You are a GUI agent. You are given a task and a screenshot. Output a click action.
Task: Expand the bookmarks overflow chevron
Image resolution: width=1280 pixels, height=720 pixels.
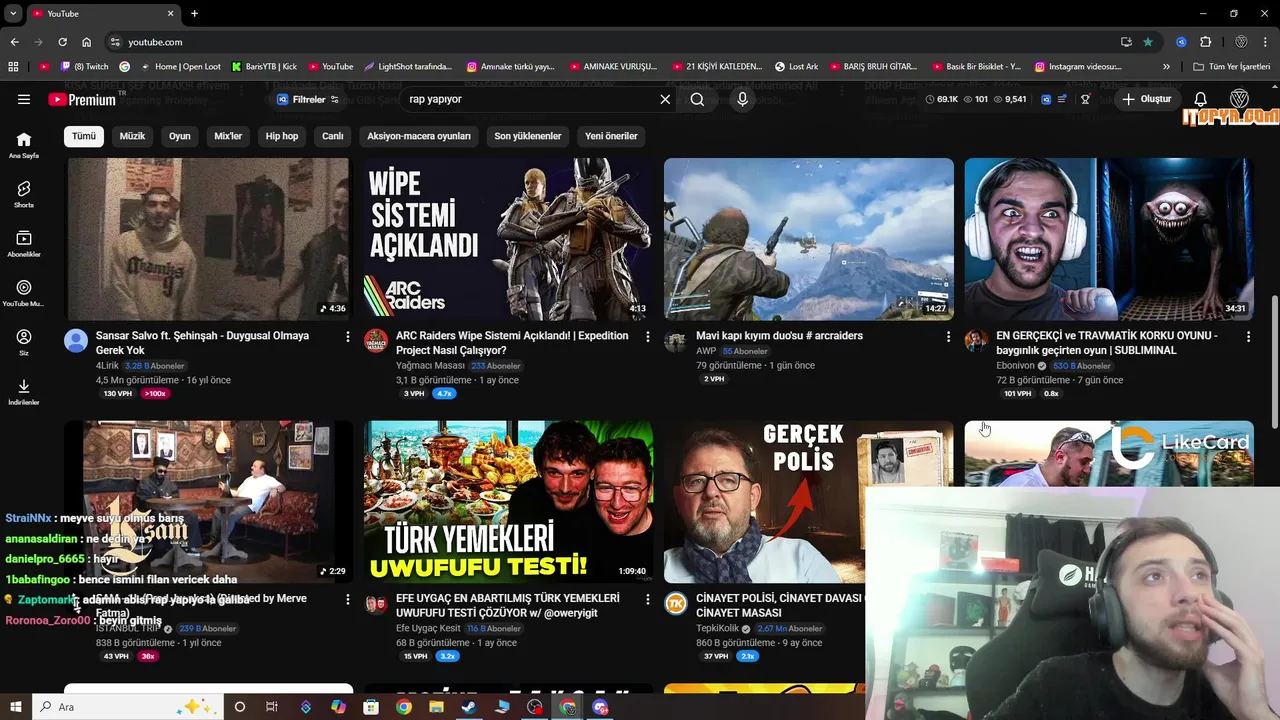coord(1166,67)
